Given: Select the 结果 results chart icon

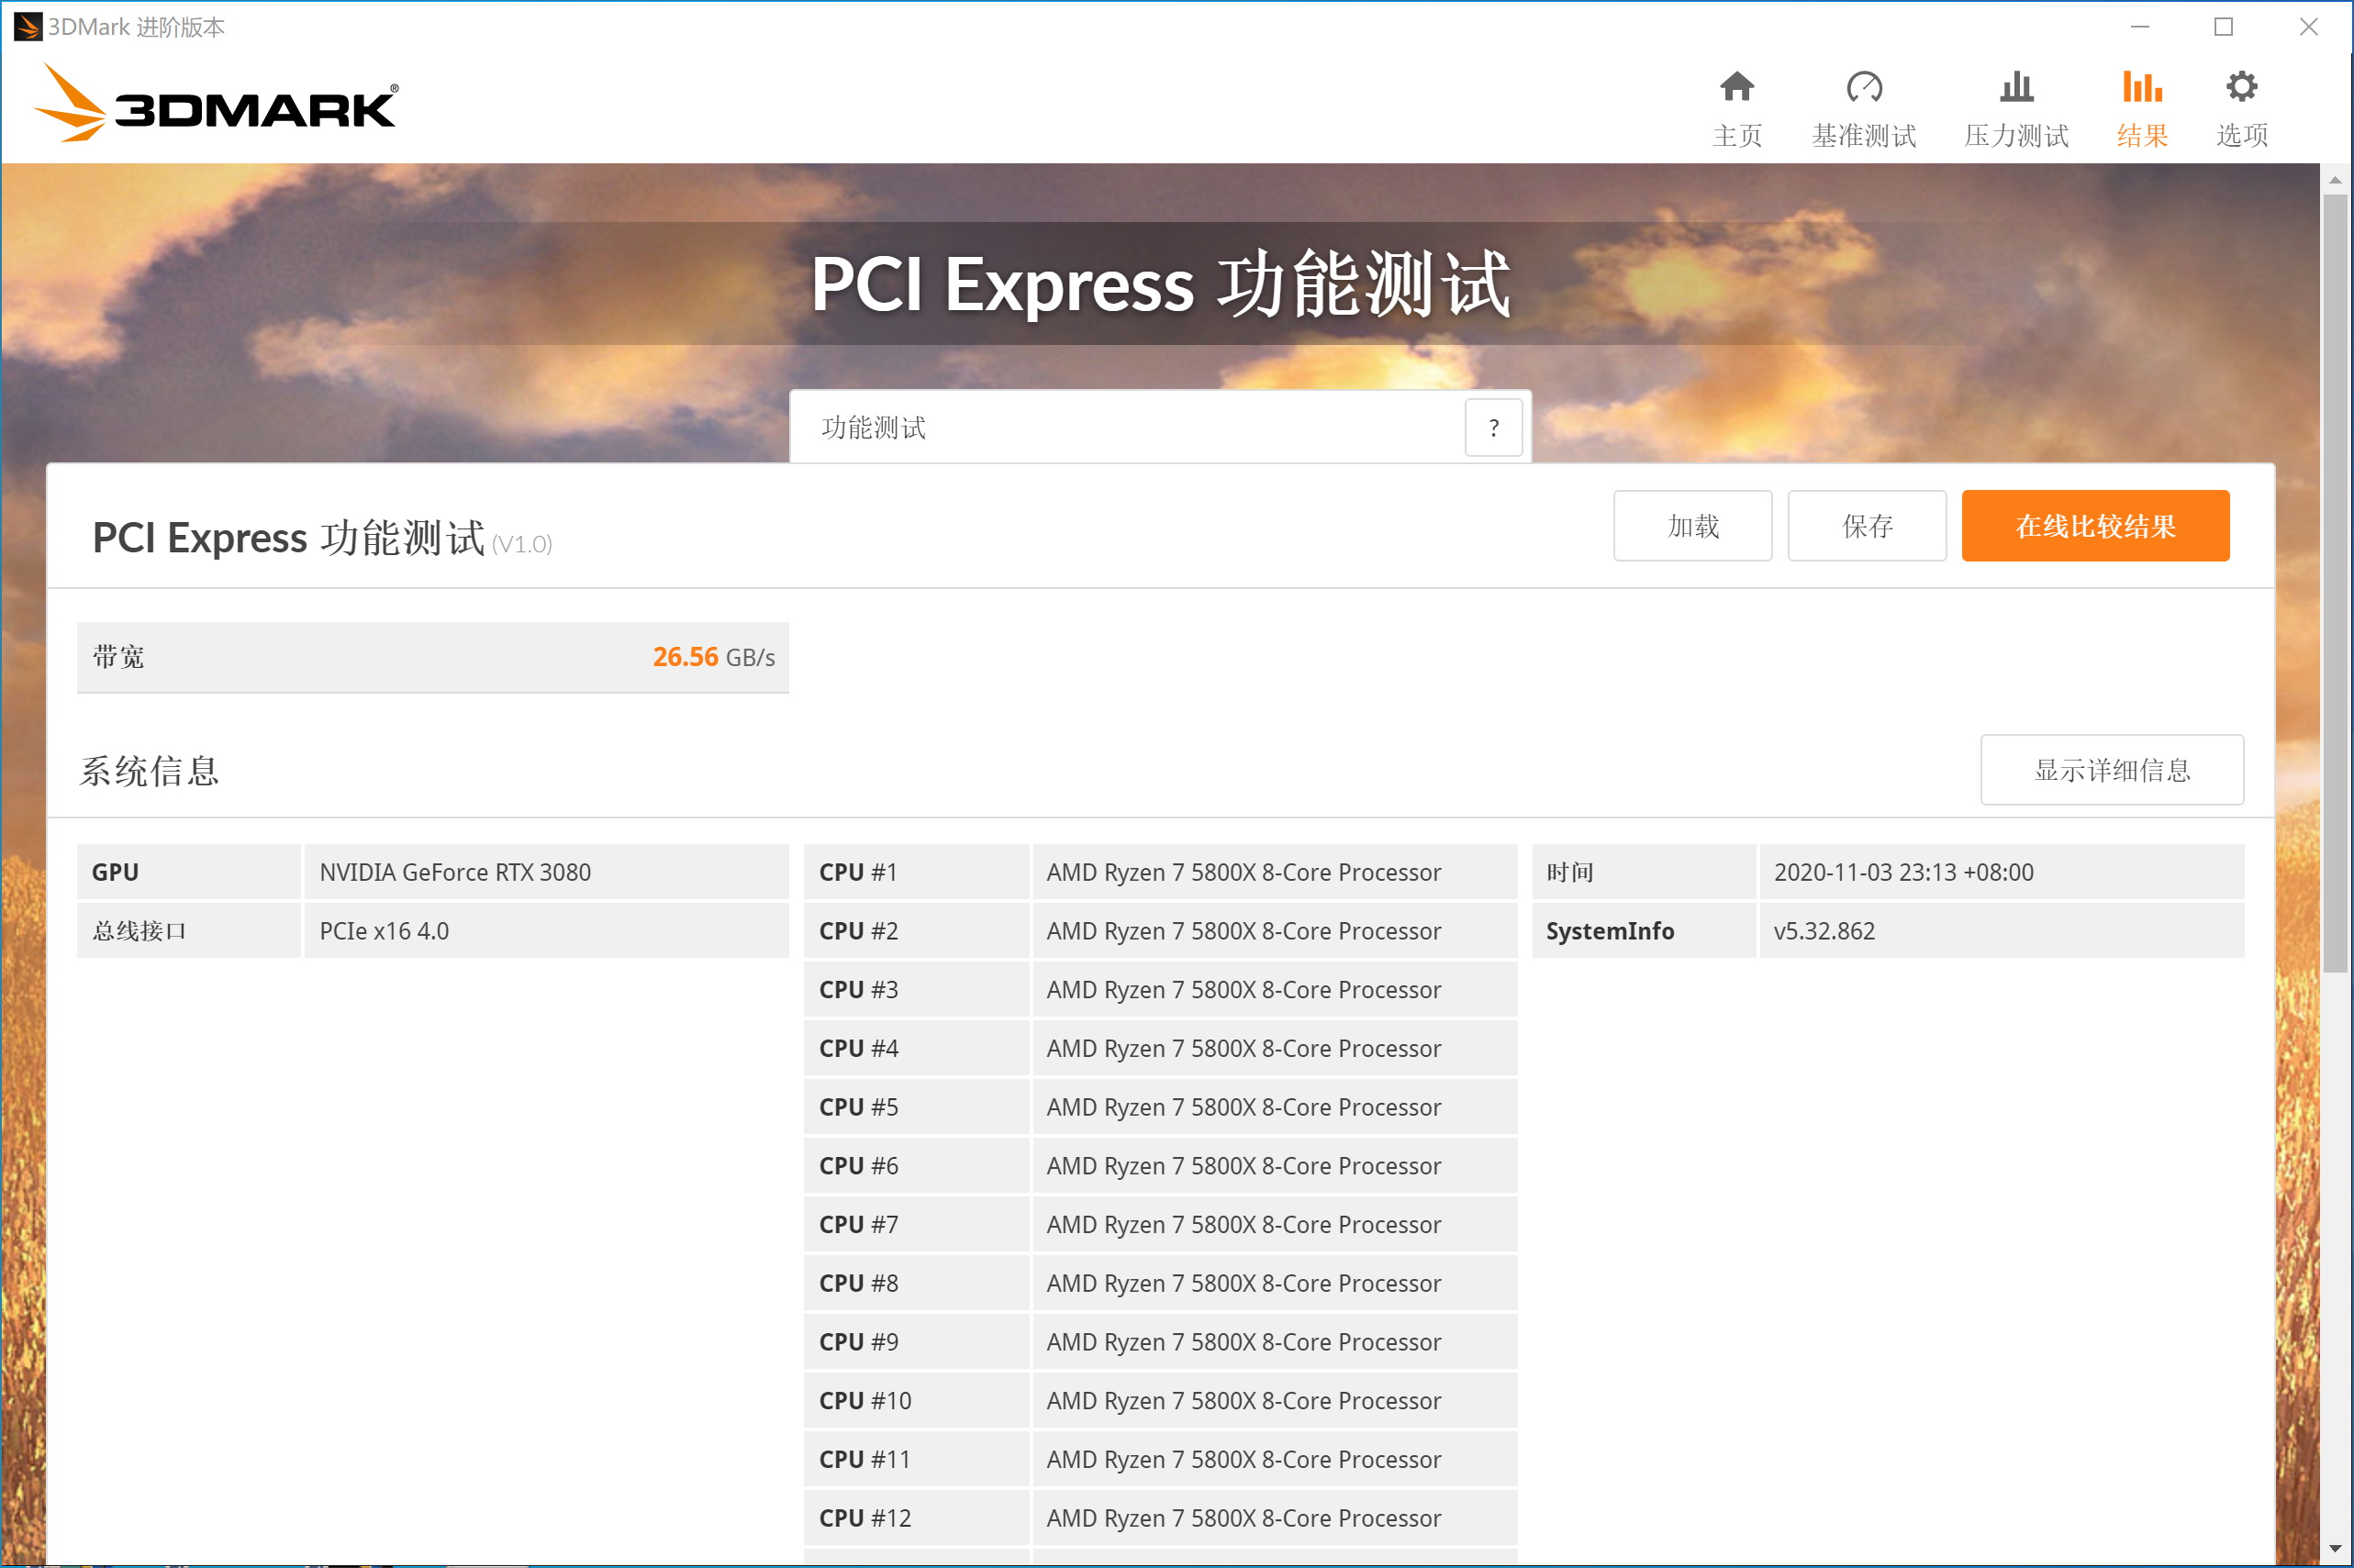Looking at the screenshot, I should pos(2141,105).
